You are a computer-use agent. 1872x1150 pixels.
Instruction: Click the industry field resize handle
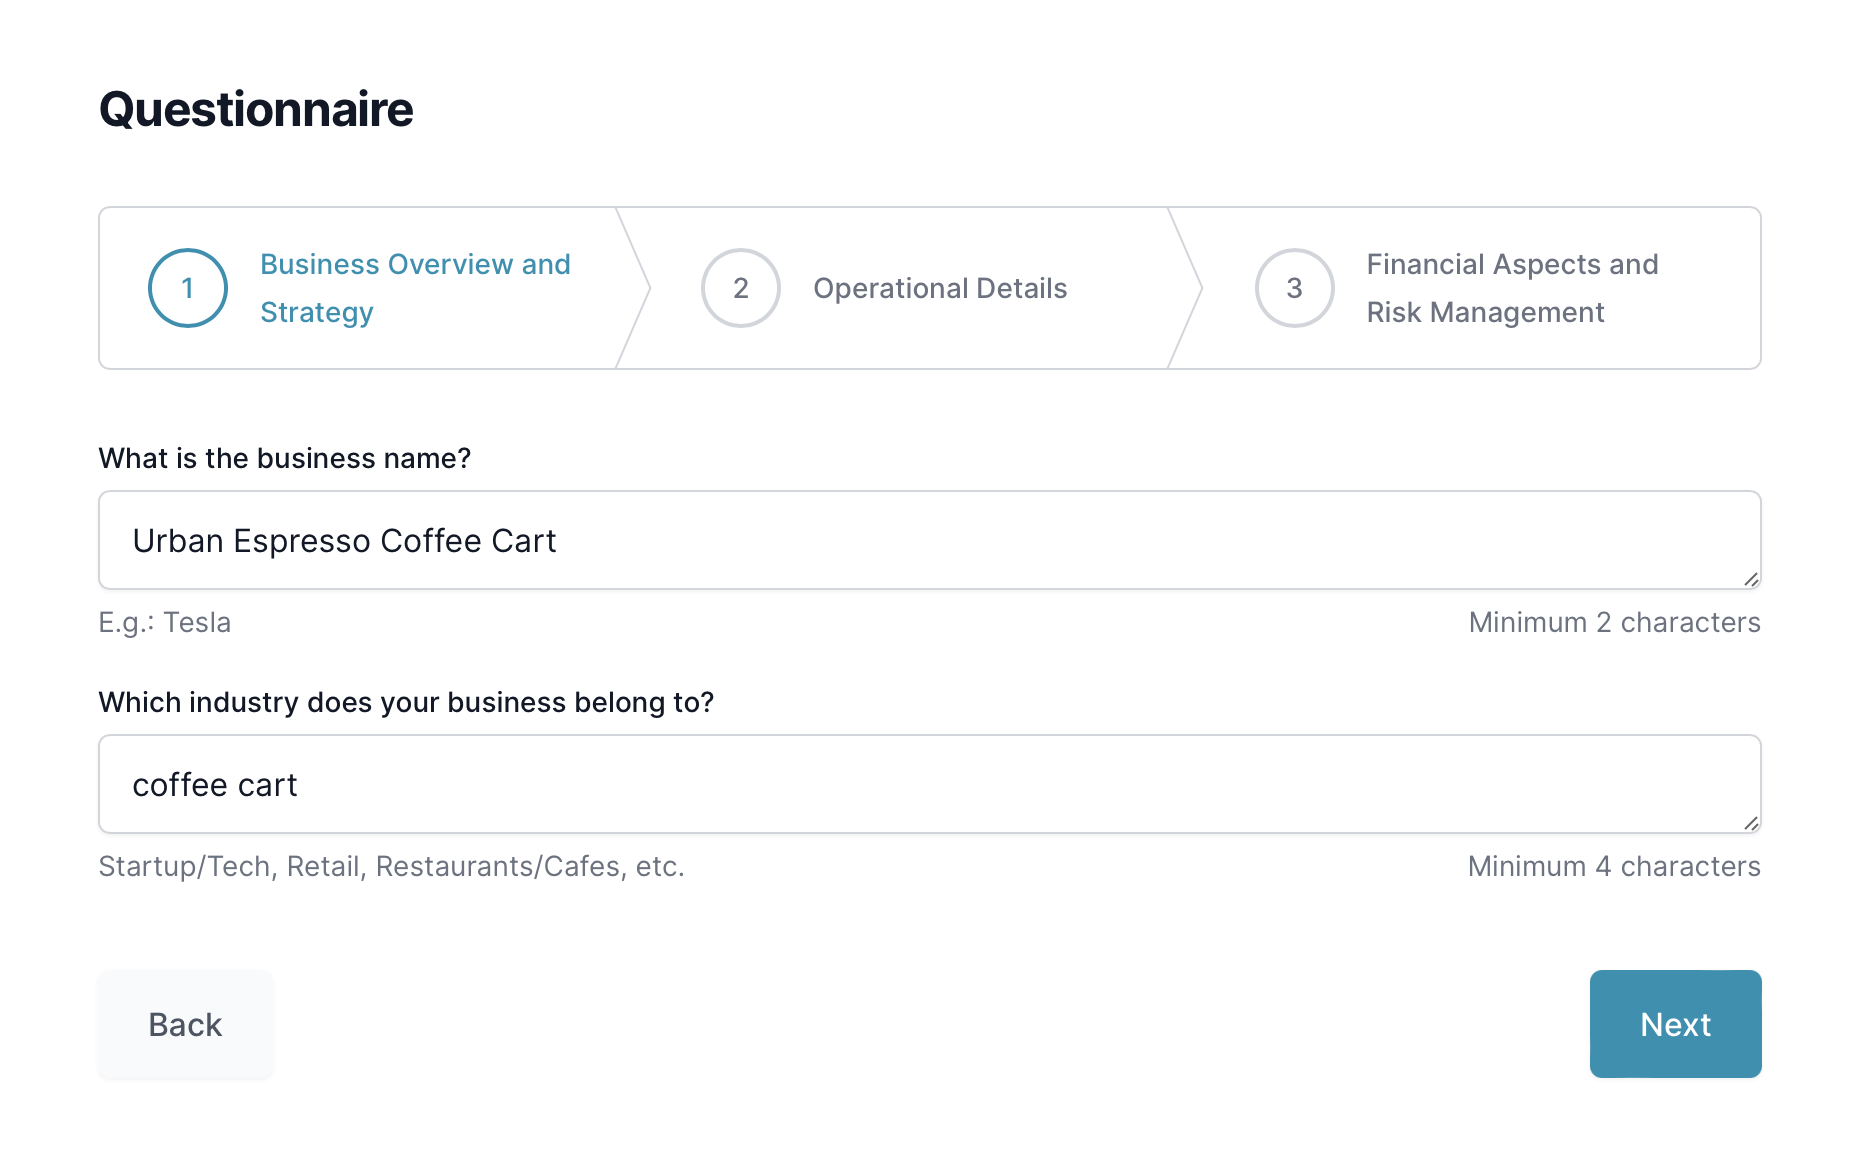pos(1751,823)
